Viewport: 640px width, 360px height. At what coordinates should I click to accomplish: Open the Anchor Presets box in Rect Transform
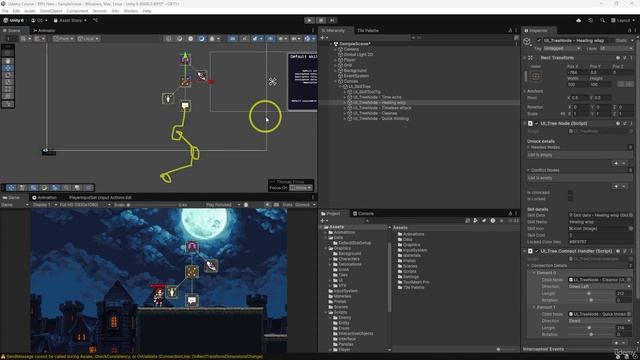point(536,76)
